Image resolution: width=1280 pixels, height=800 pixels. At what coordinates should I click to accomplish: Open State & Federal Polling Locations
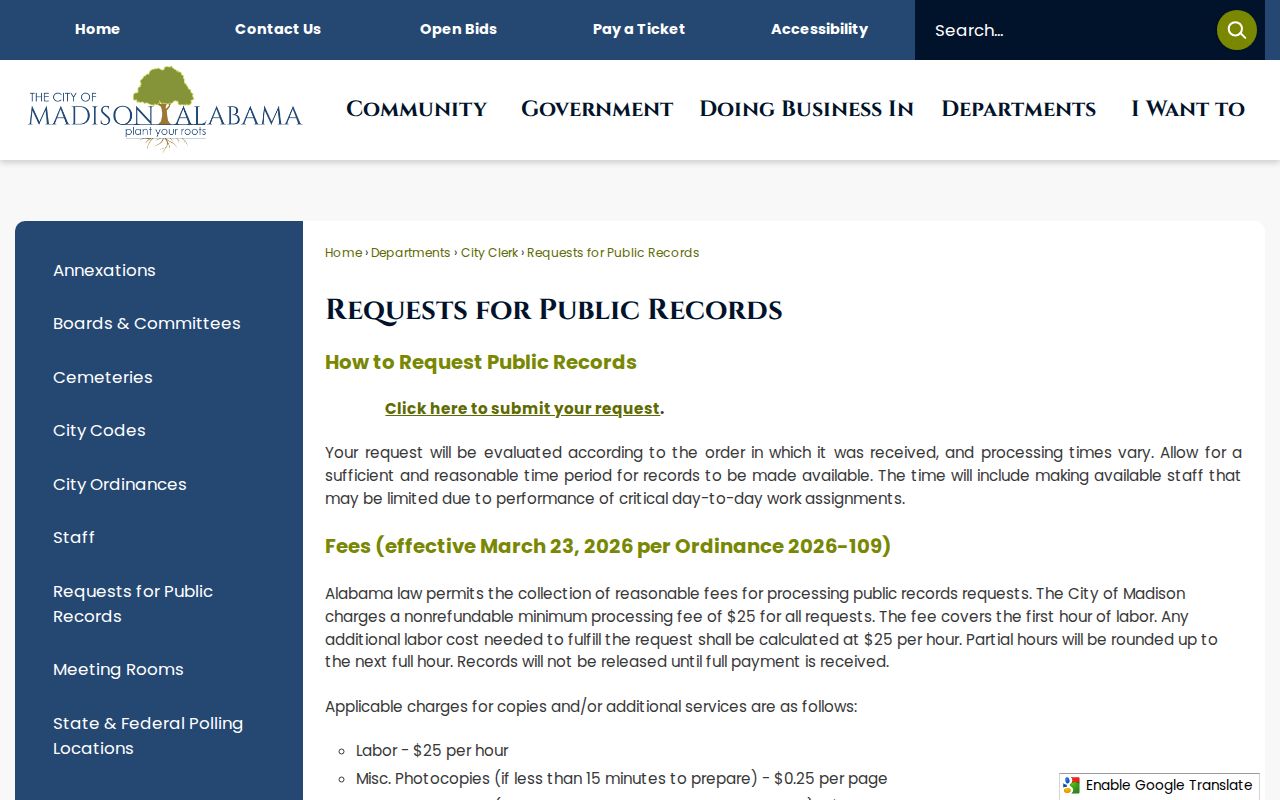[148, 735]
